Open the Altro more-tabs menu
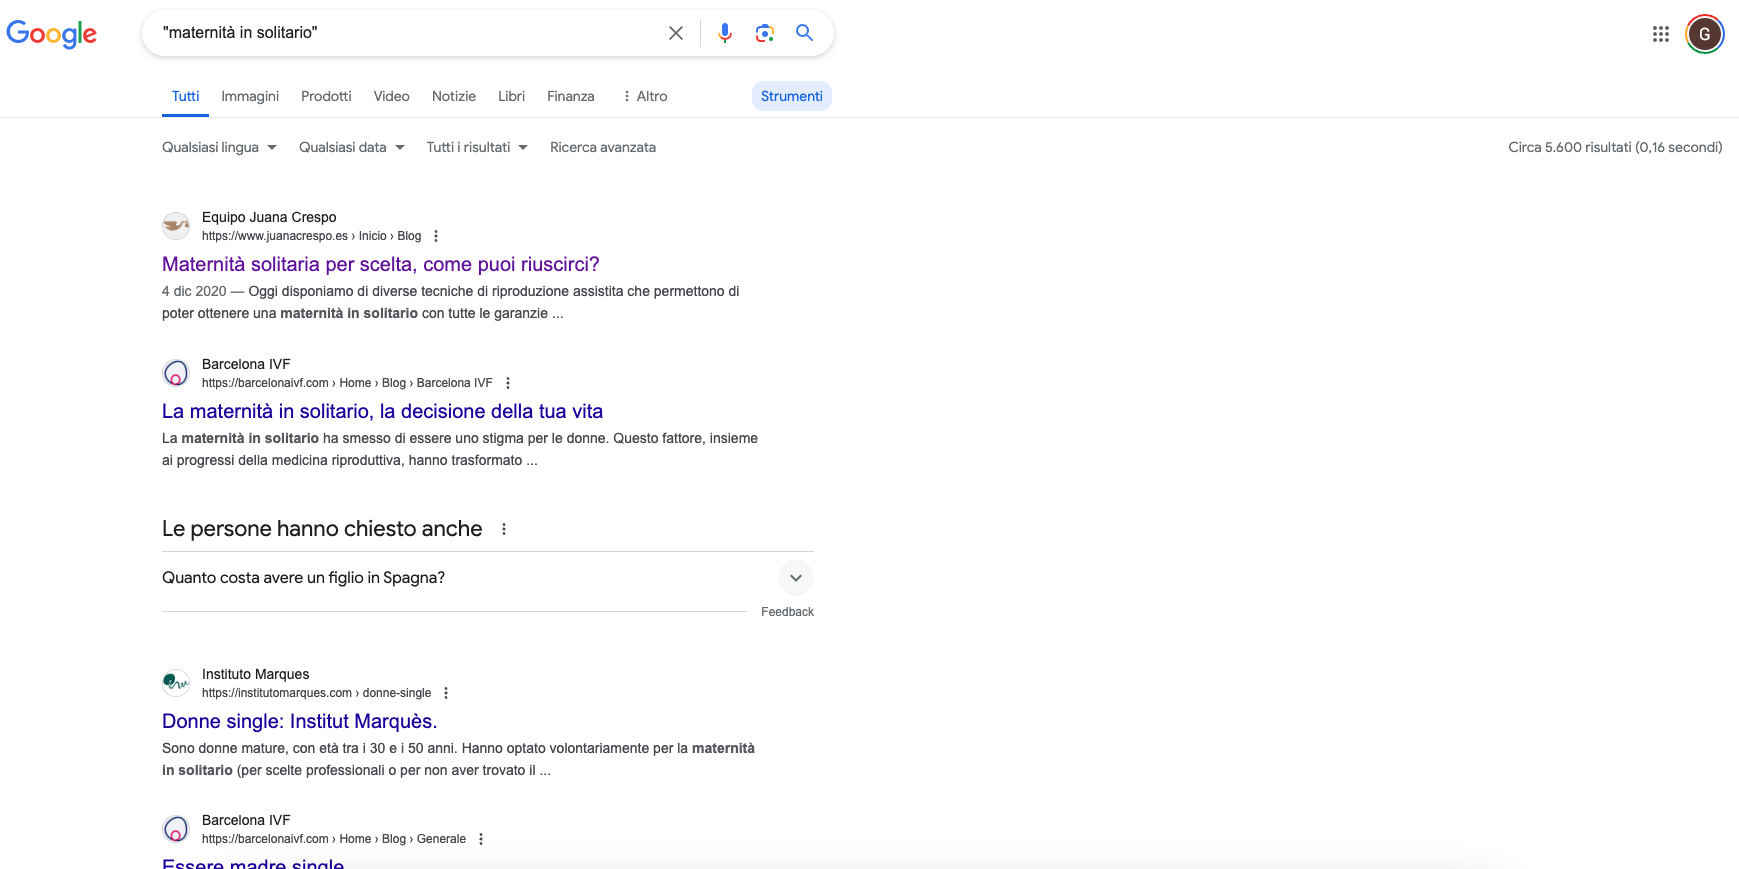The image size is (1739, 869). (645, 96)
